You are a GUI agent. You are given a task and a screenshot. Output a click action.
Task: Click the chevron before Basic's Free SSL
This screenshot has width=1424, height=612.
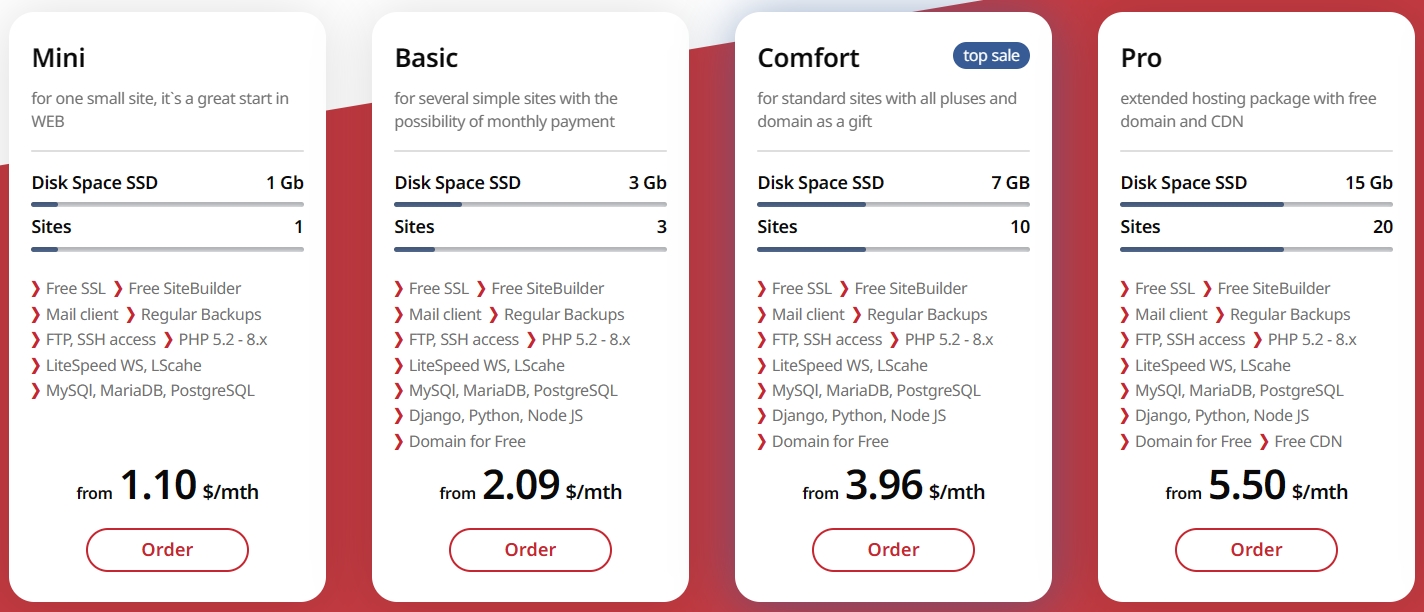(x=399, y=289)
